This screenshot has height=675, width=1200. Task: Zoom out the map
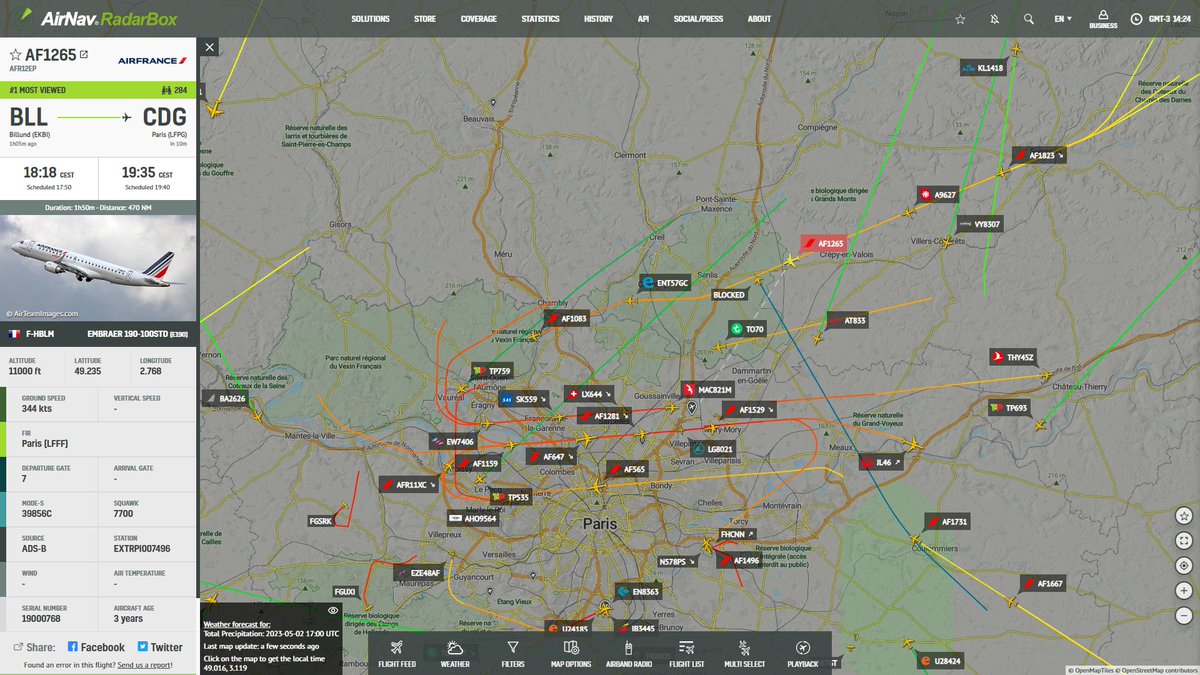point(1183,614)
